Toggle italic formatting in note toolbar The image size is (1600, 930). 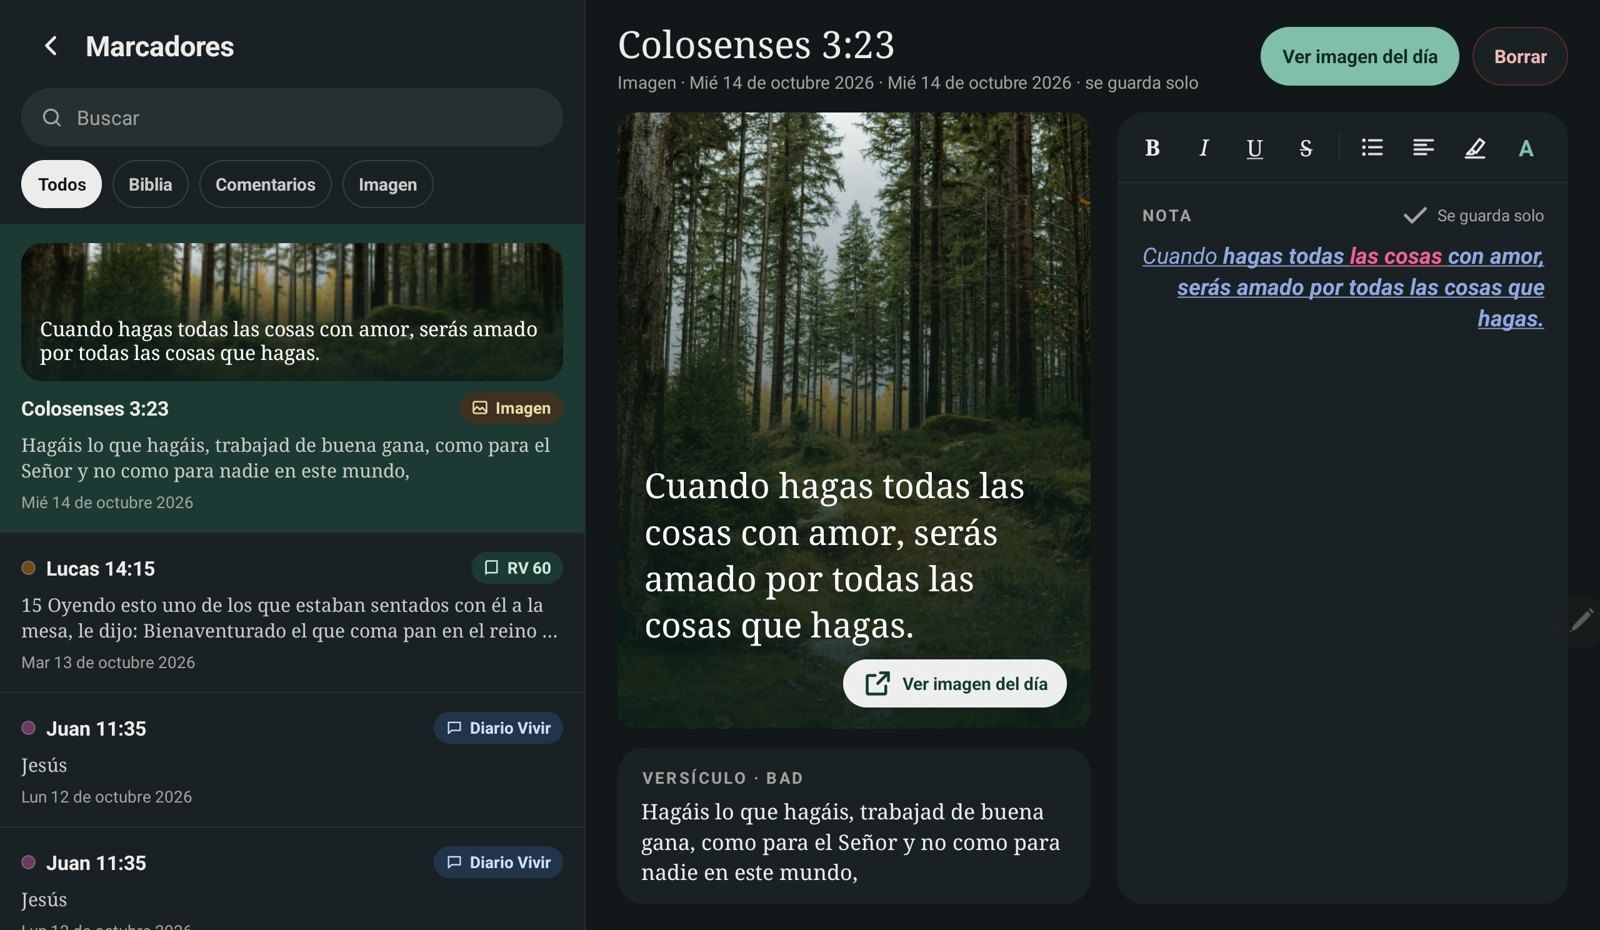(1203, 148)
